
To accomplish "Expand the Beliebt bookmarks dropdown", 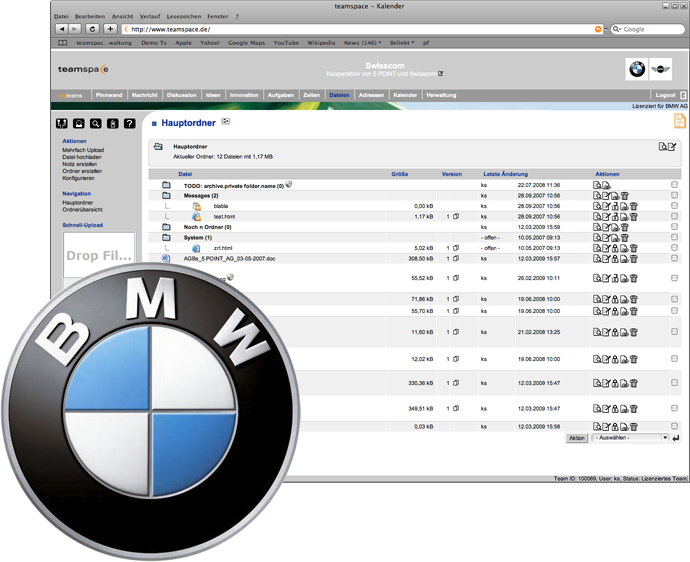I will (402, 43).
